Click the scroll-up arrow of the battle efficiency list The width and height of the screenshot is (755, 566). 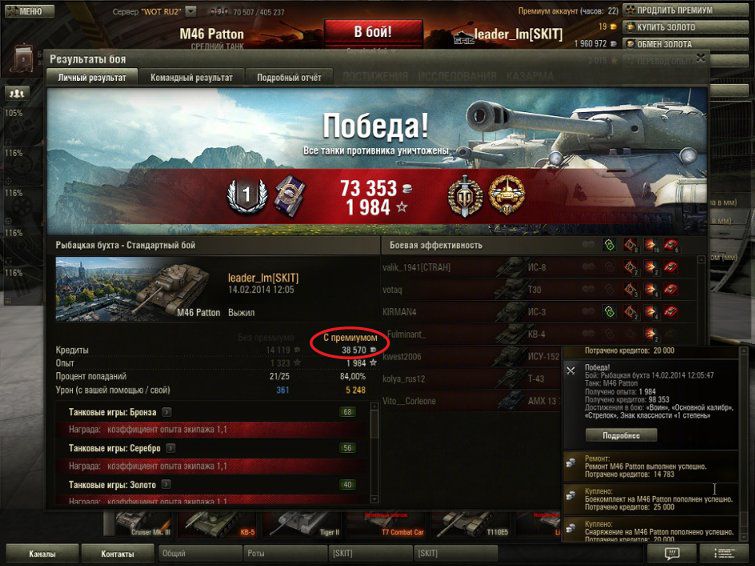(701, 260)
